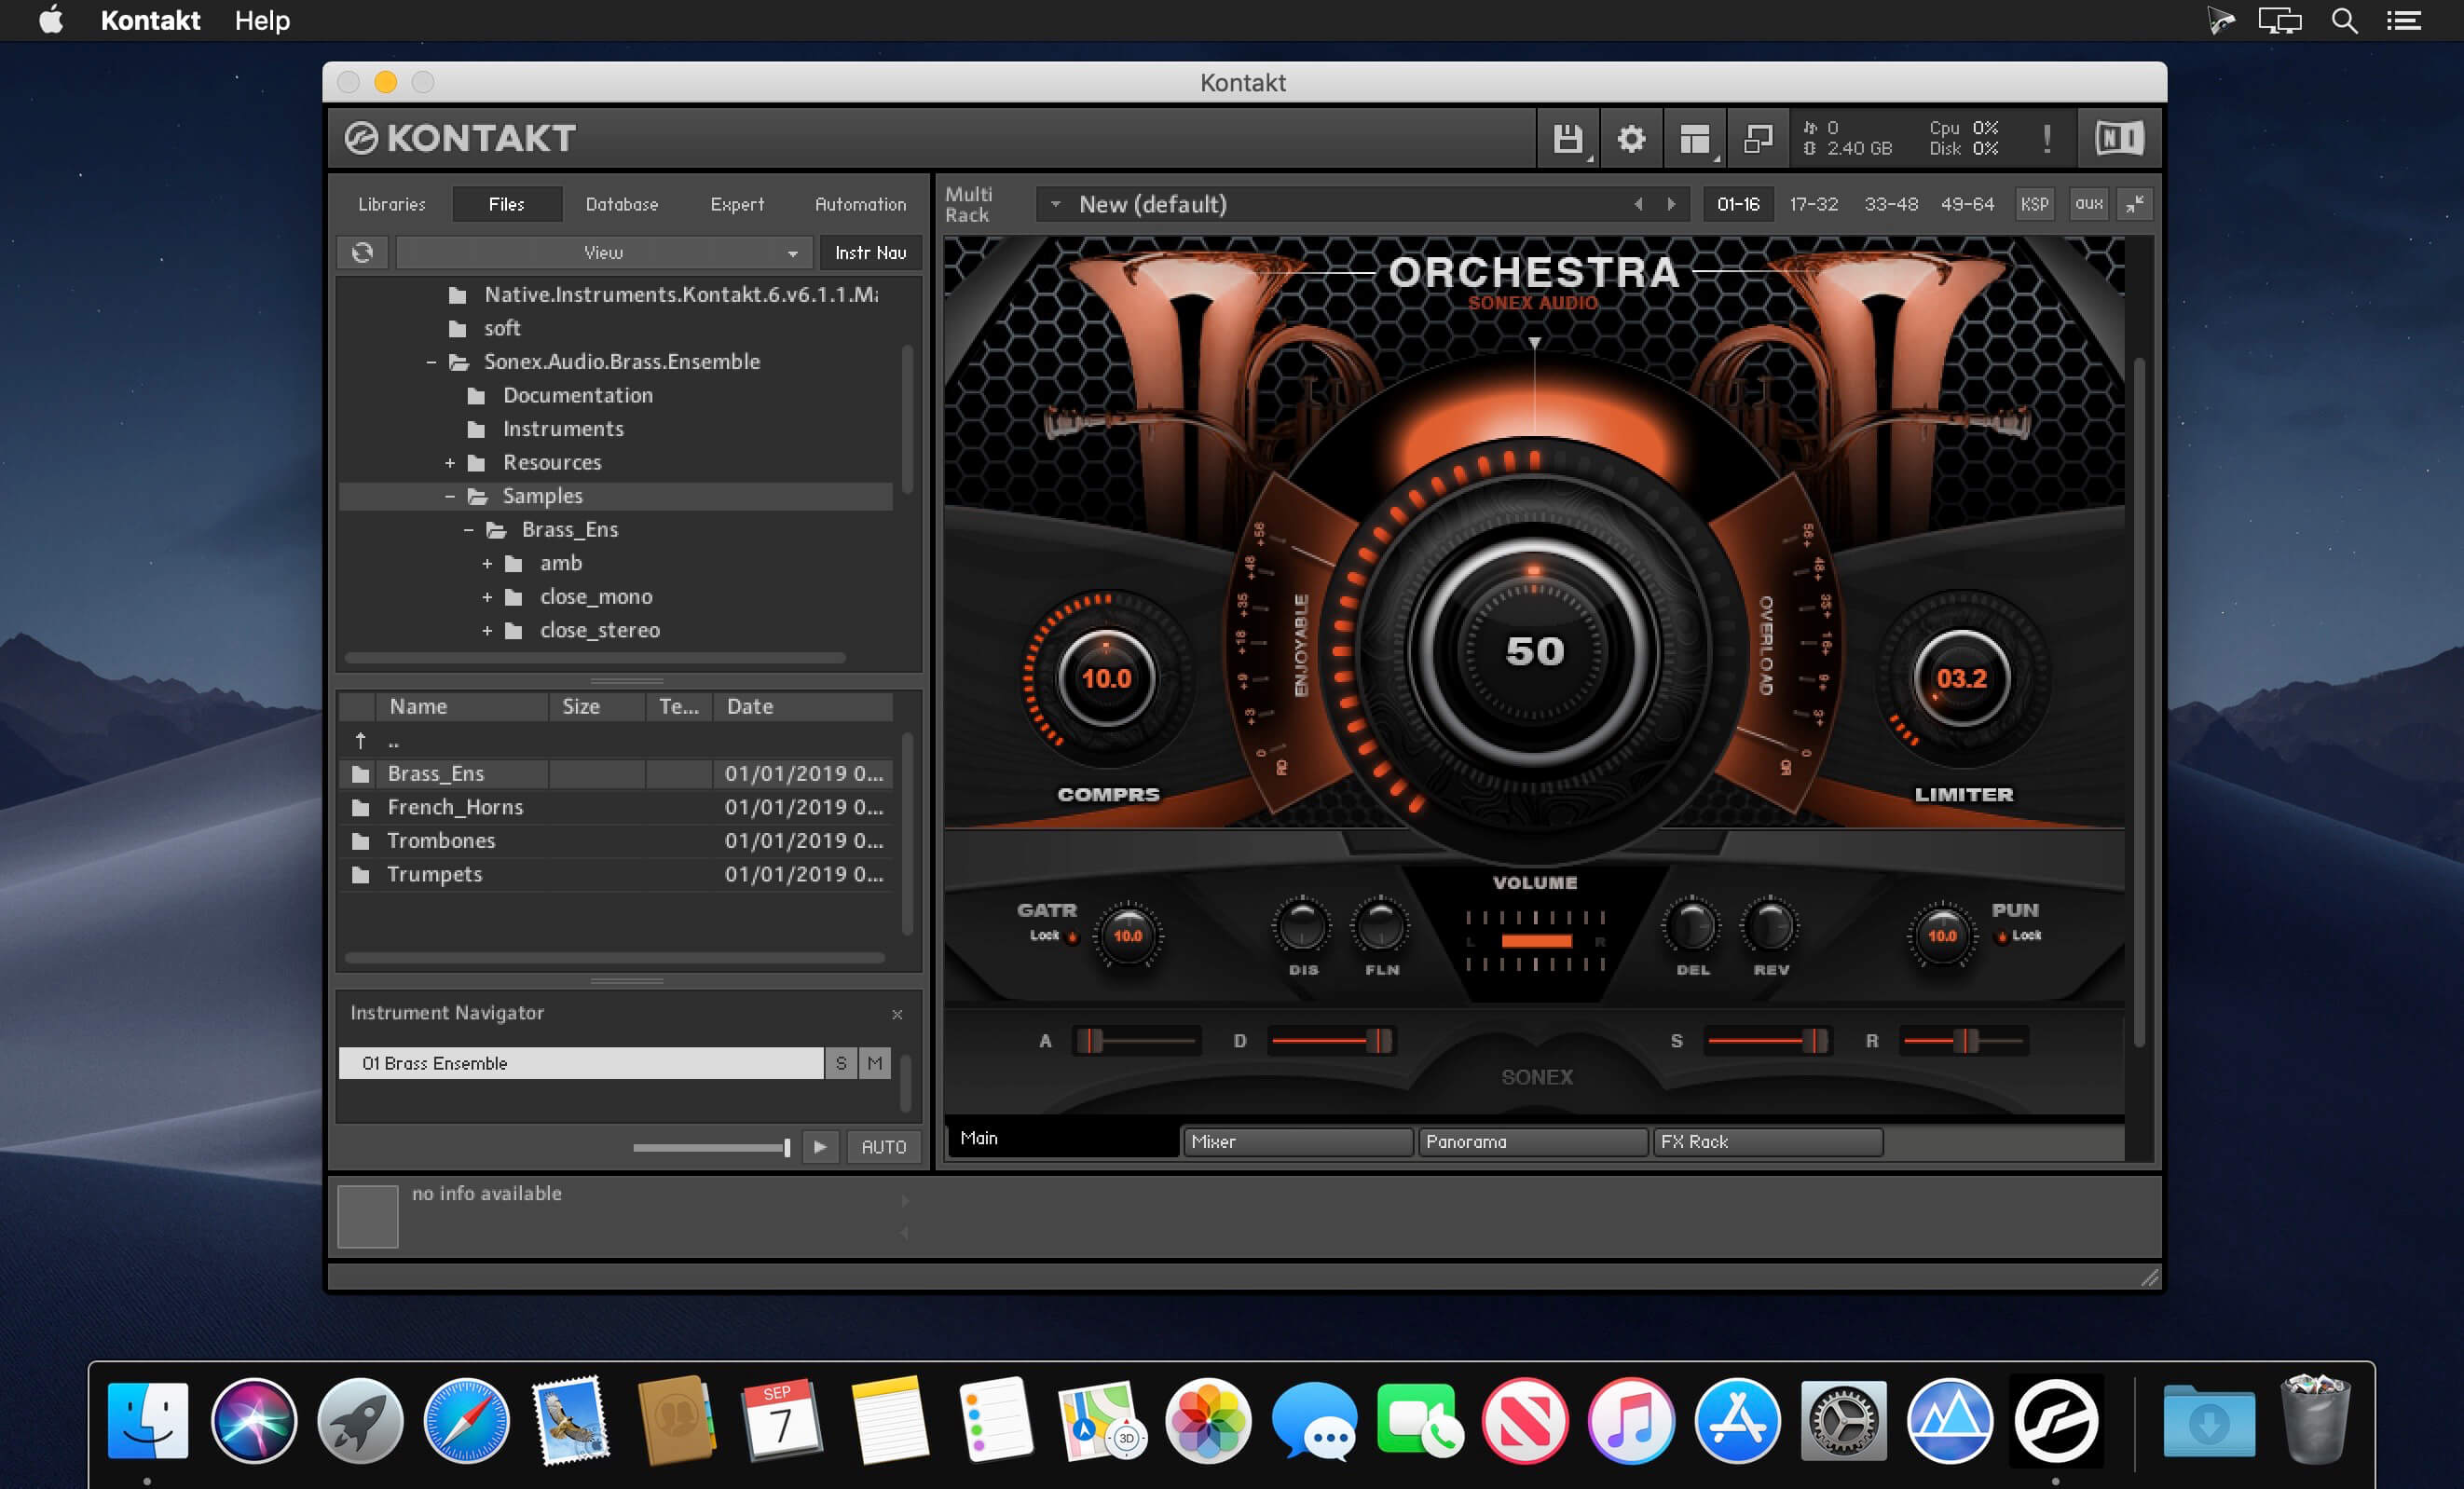
Task: Click the minimized view window icon
Action: [x=1758, y=139]
